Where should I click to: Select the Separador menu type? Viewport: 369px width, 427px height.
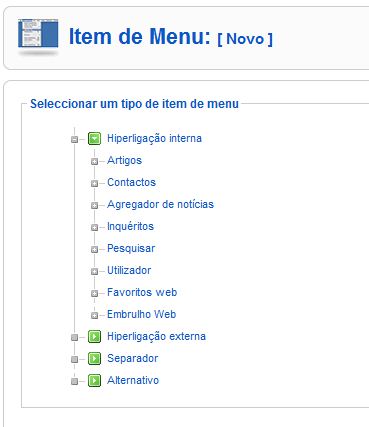(133, 359)
